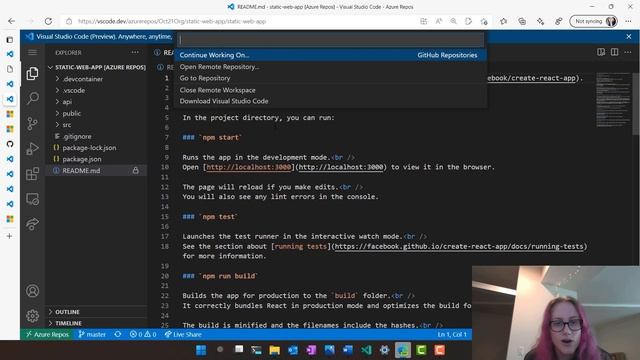Click the first http://localhost:3000 link
Viewport: 640px width, 360px height.
click(x=249, y=167)
